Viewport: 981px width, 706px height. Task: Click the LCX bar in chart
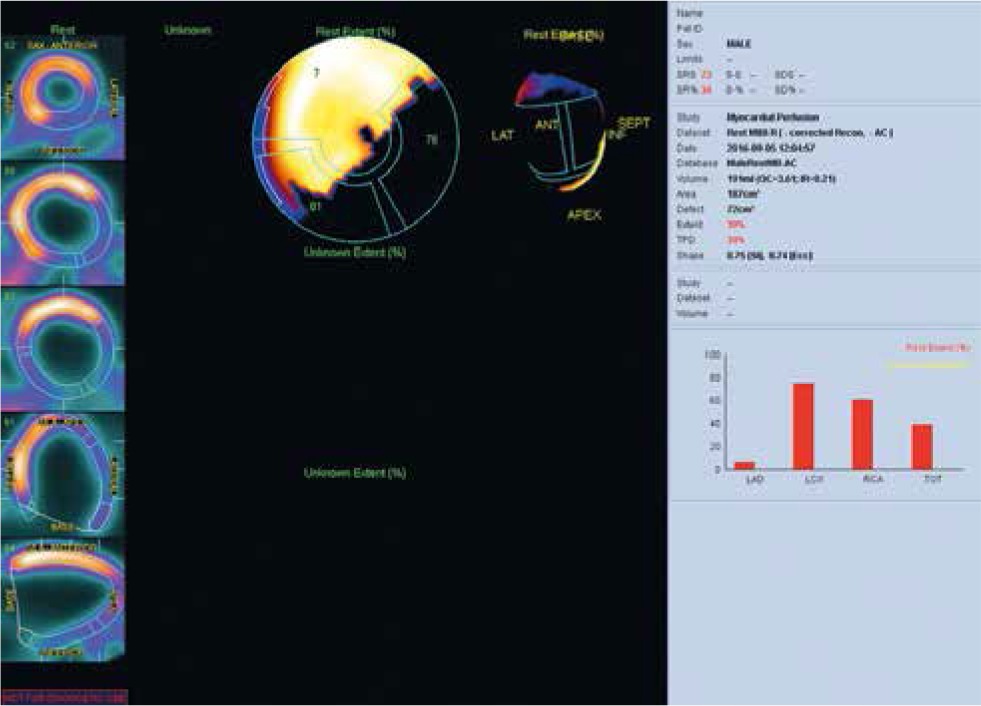802,426
